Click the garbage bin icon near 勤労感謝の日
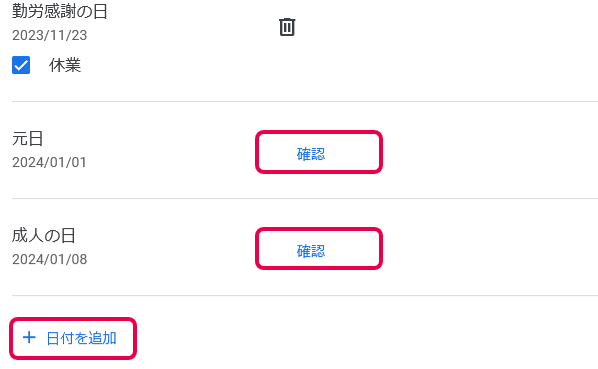598x369 pixels. point(287,27)
